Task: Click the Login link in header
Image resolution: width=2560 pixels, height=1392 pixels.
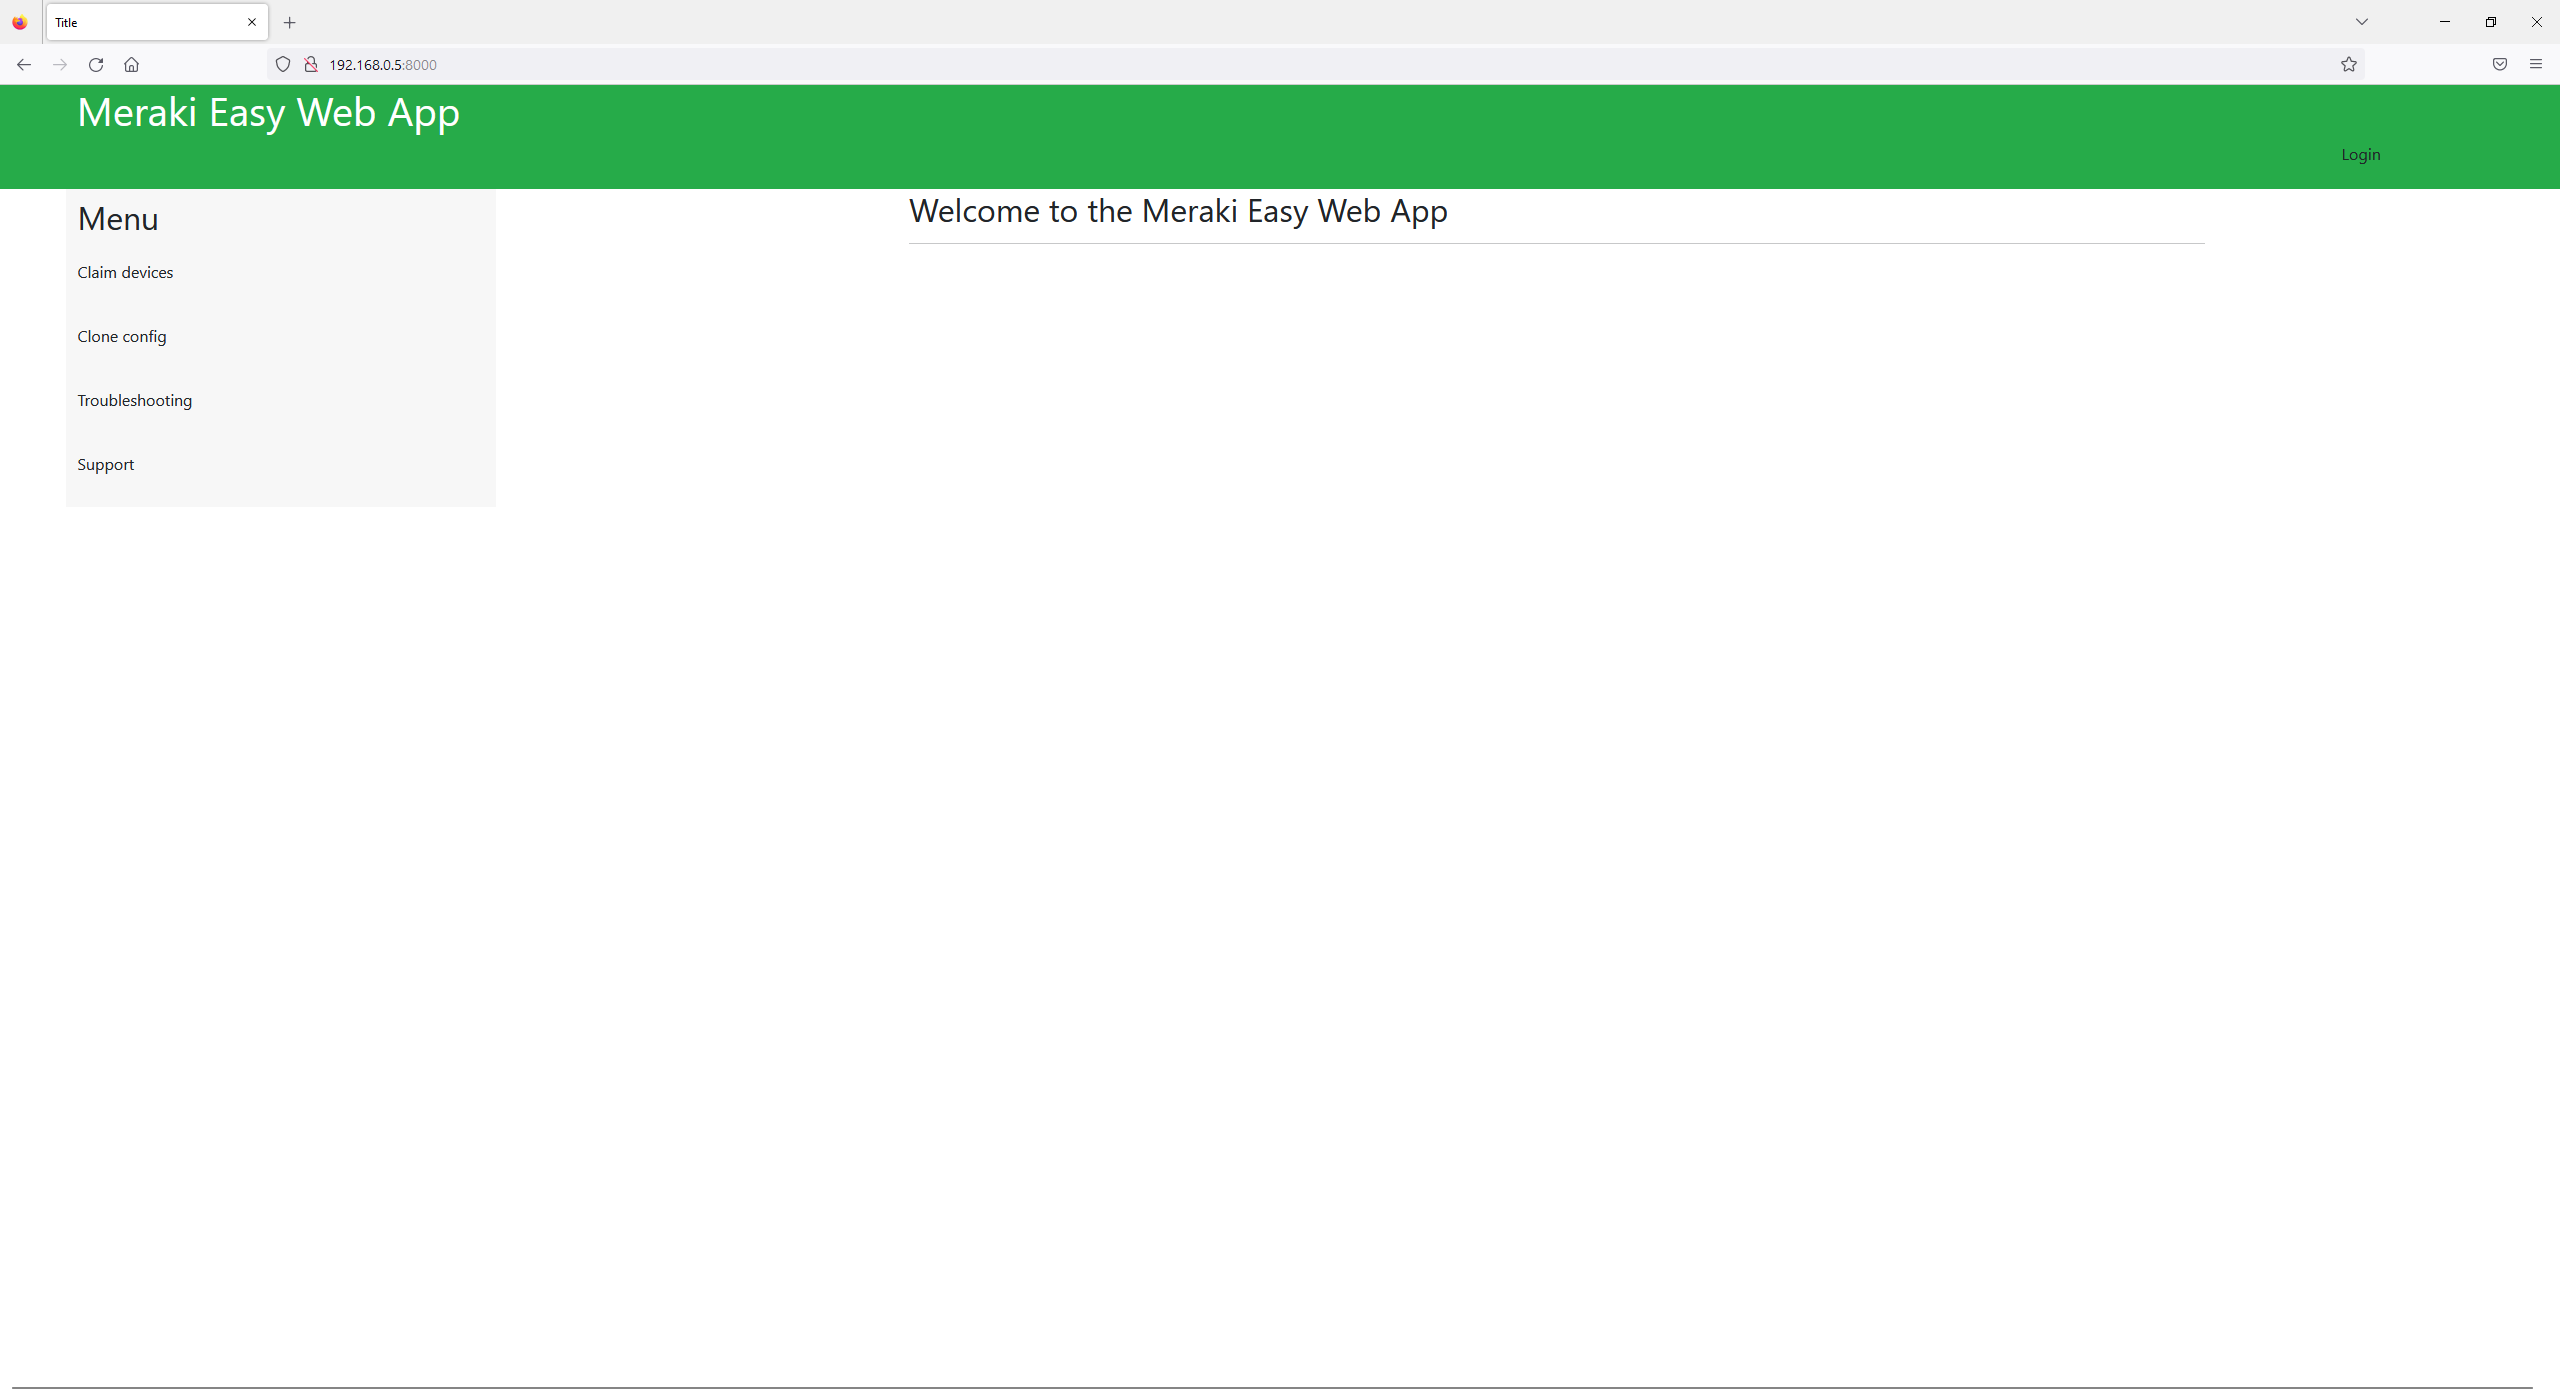Action: (2360, 154)
